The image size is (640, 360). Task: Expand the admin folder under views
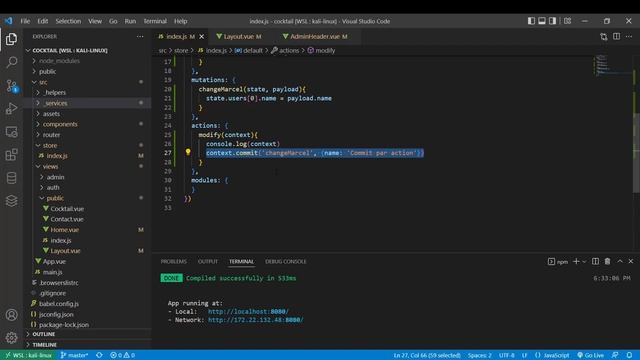(x=87, y=177)
